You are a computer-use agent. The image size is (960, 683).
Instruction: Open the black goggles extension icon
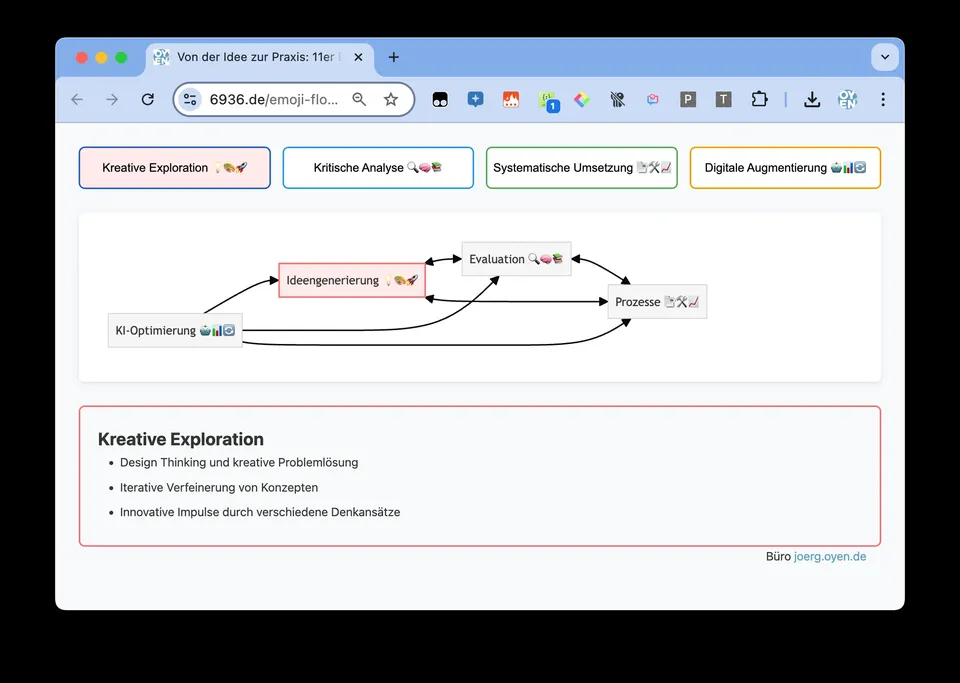pyautogui.click(x=440, y=99)
